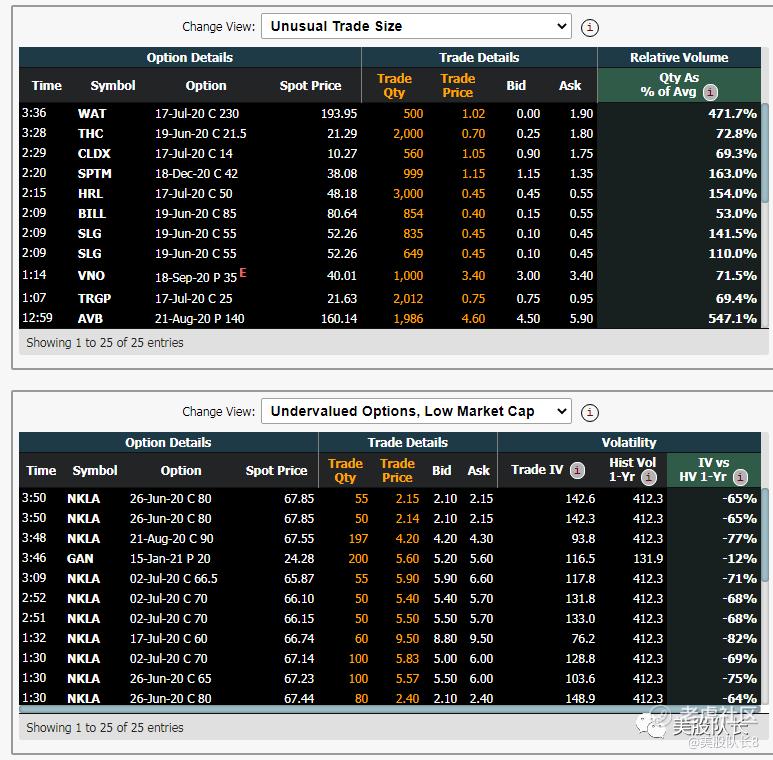Sort top table by Symbol column
773x760 pixels.
[x=113, y=86]
